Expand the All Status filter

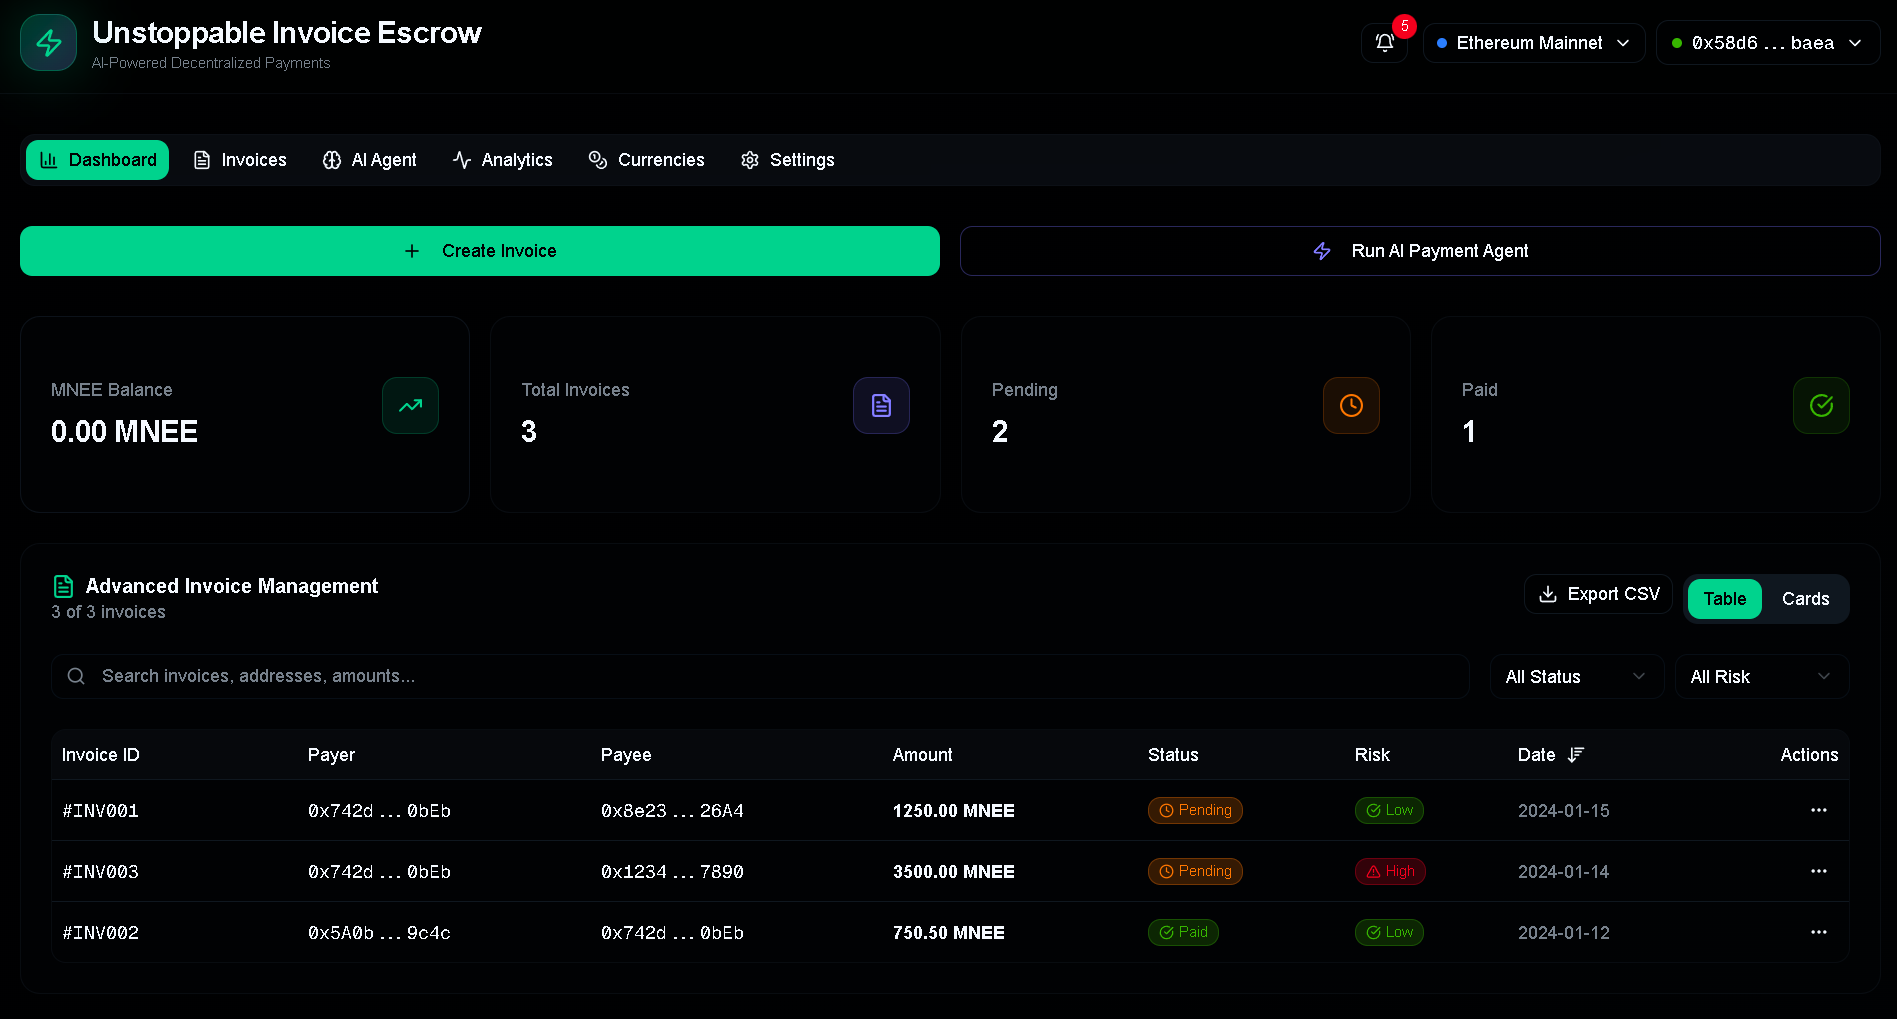(1576, 677)
